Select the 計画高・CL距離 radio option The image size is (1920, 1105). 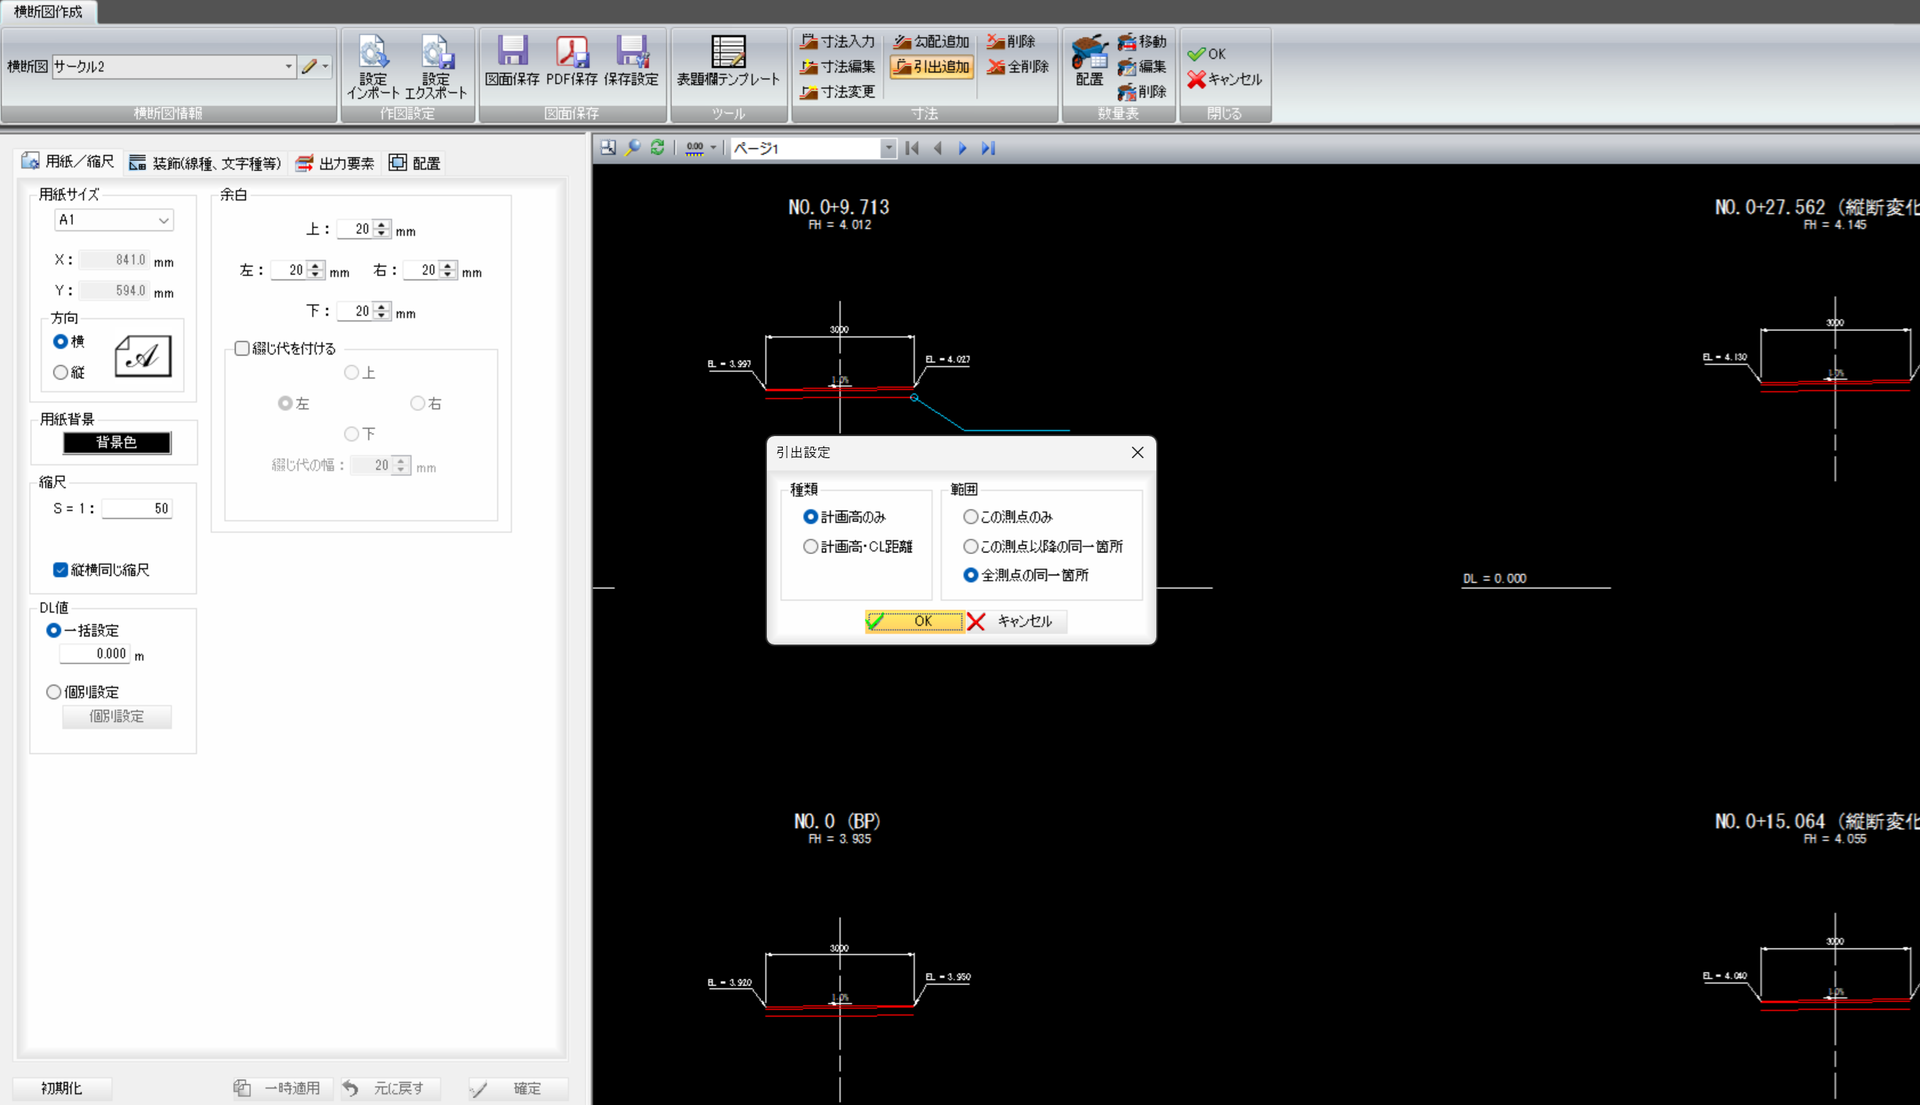(x=811, y=547)
